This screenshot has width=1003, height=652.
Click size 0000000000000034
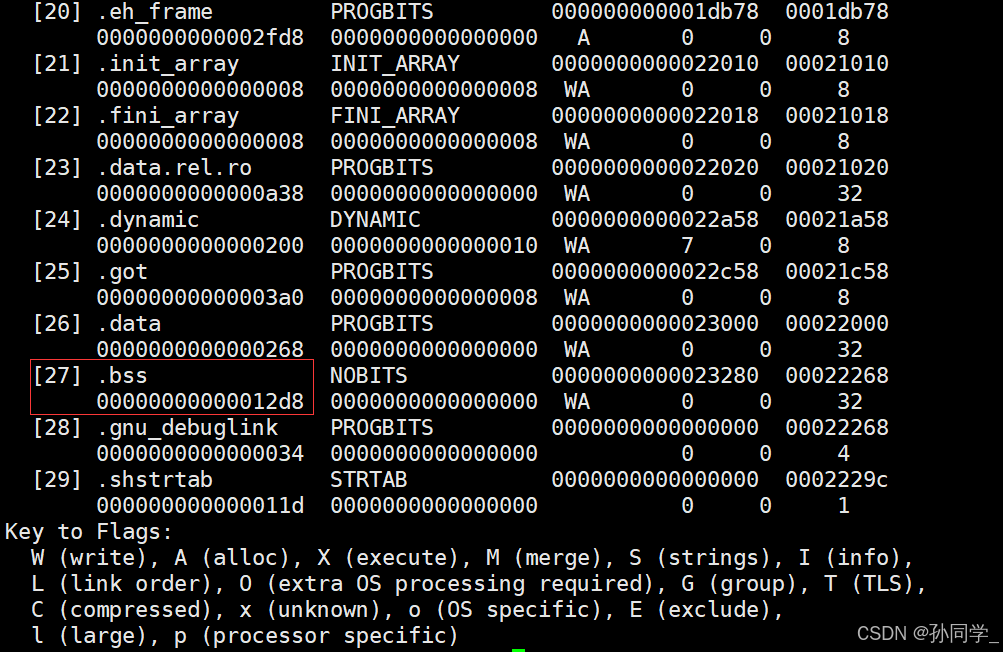200,454
